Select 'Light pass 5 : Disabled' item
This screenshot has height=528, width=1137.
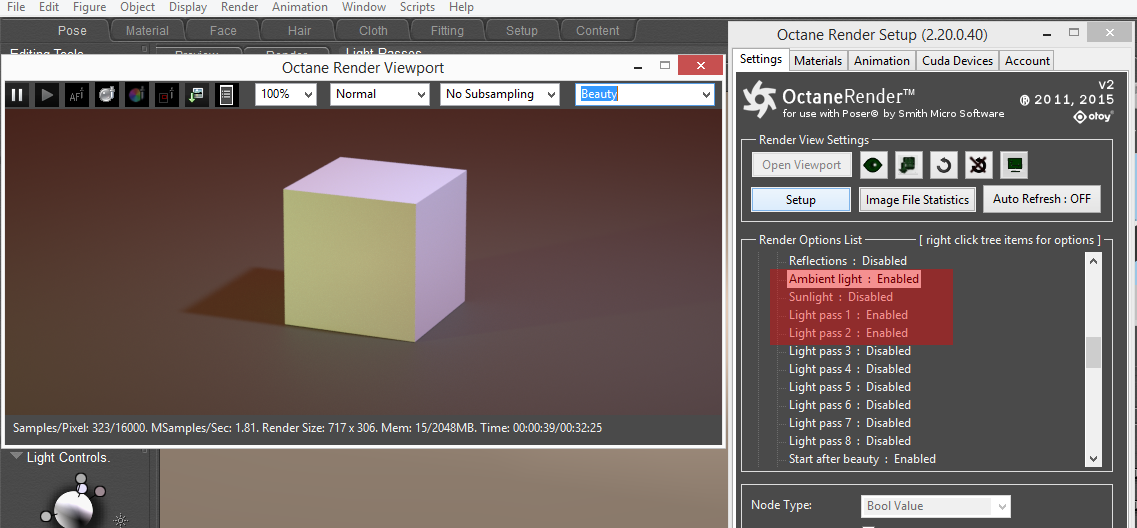click(849, 387)
